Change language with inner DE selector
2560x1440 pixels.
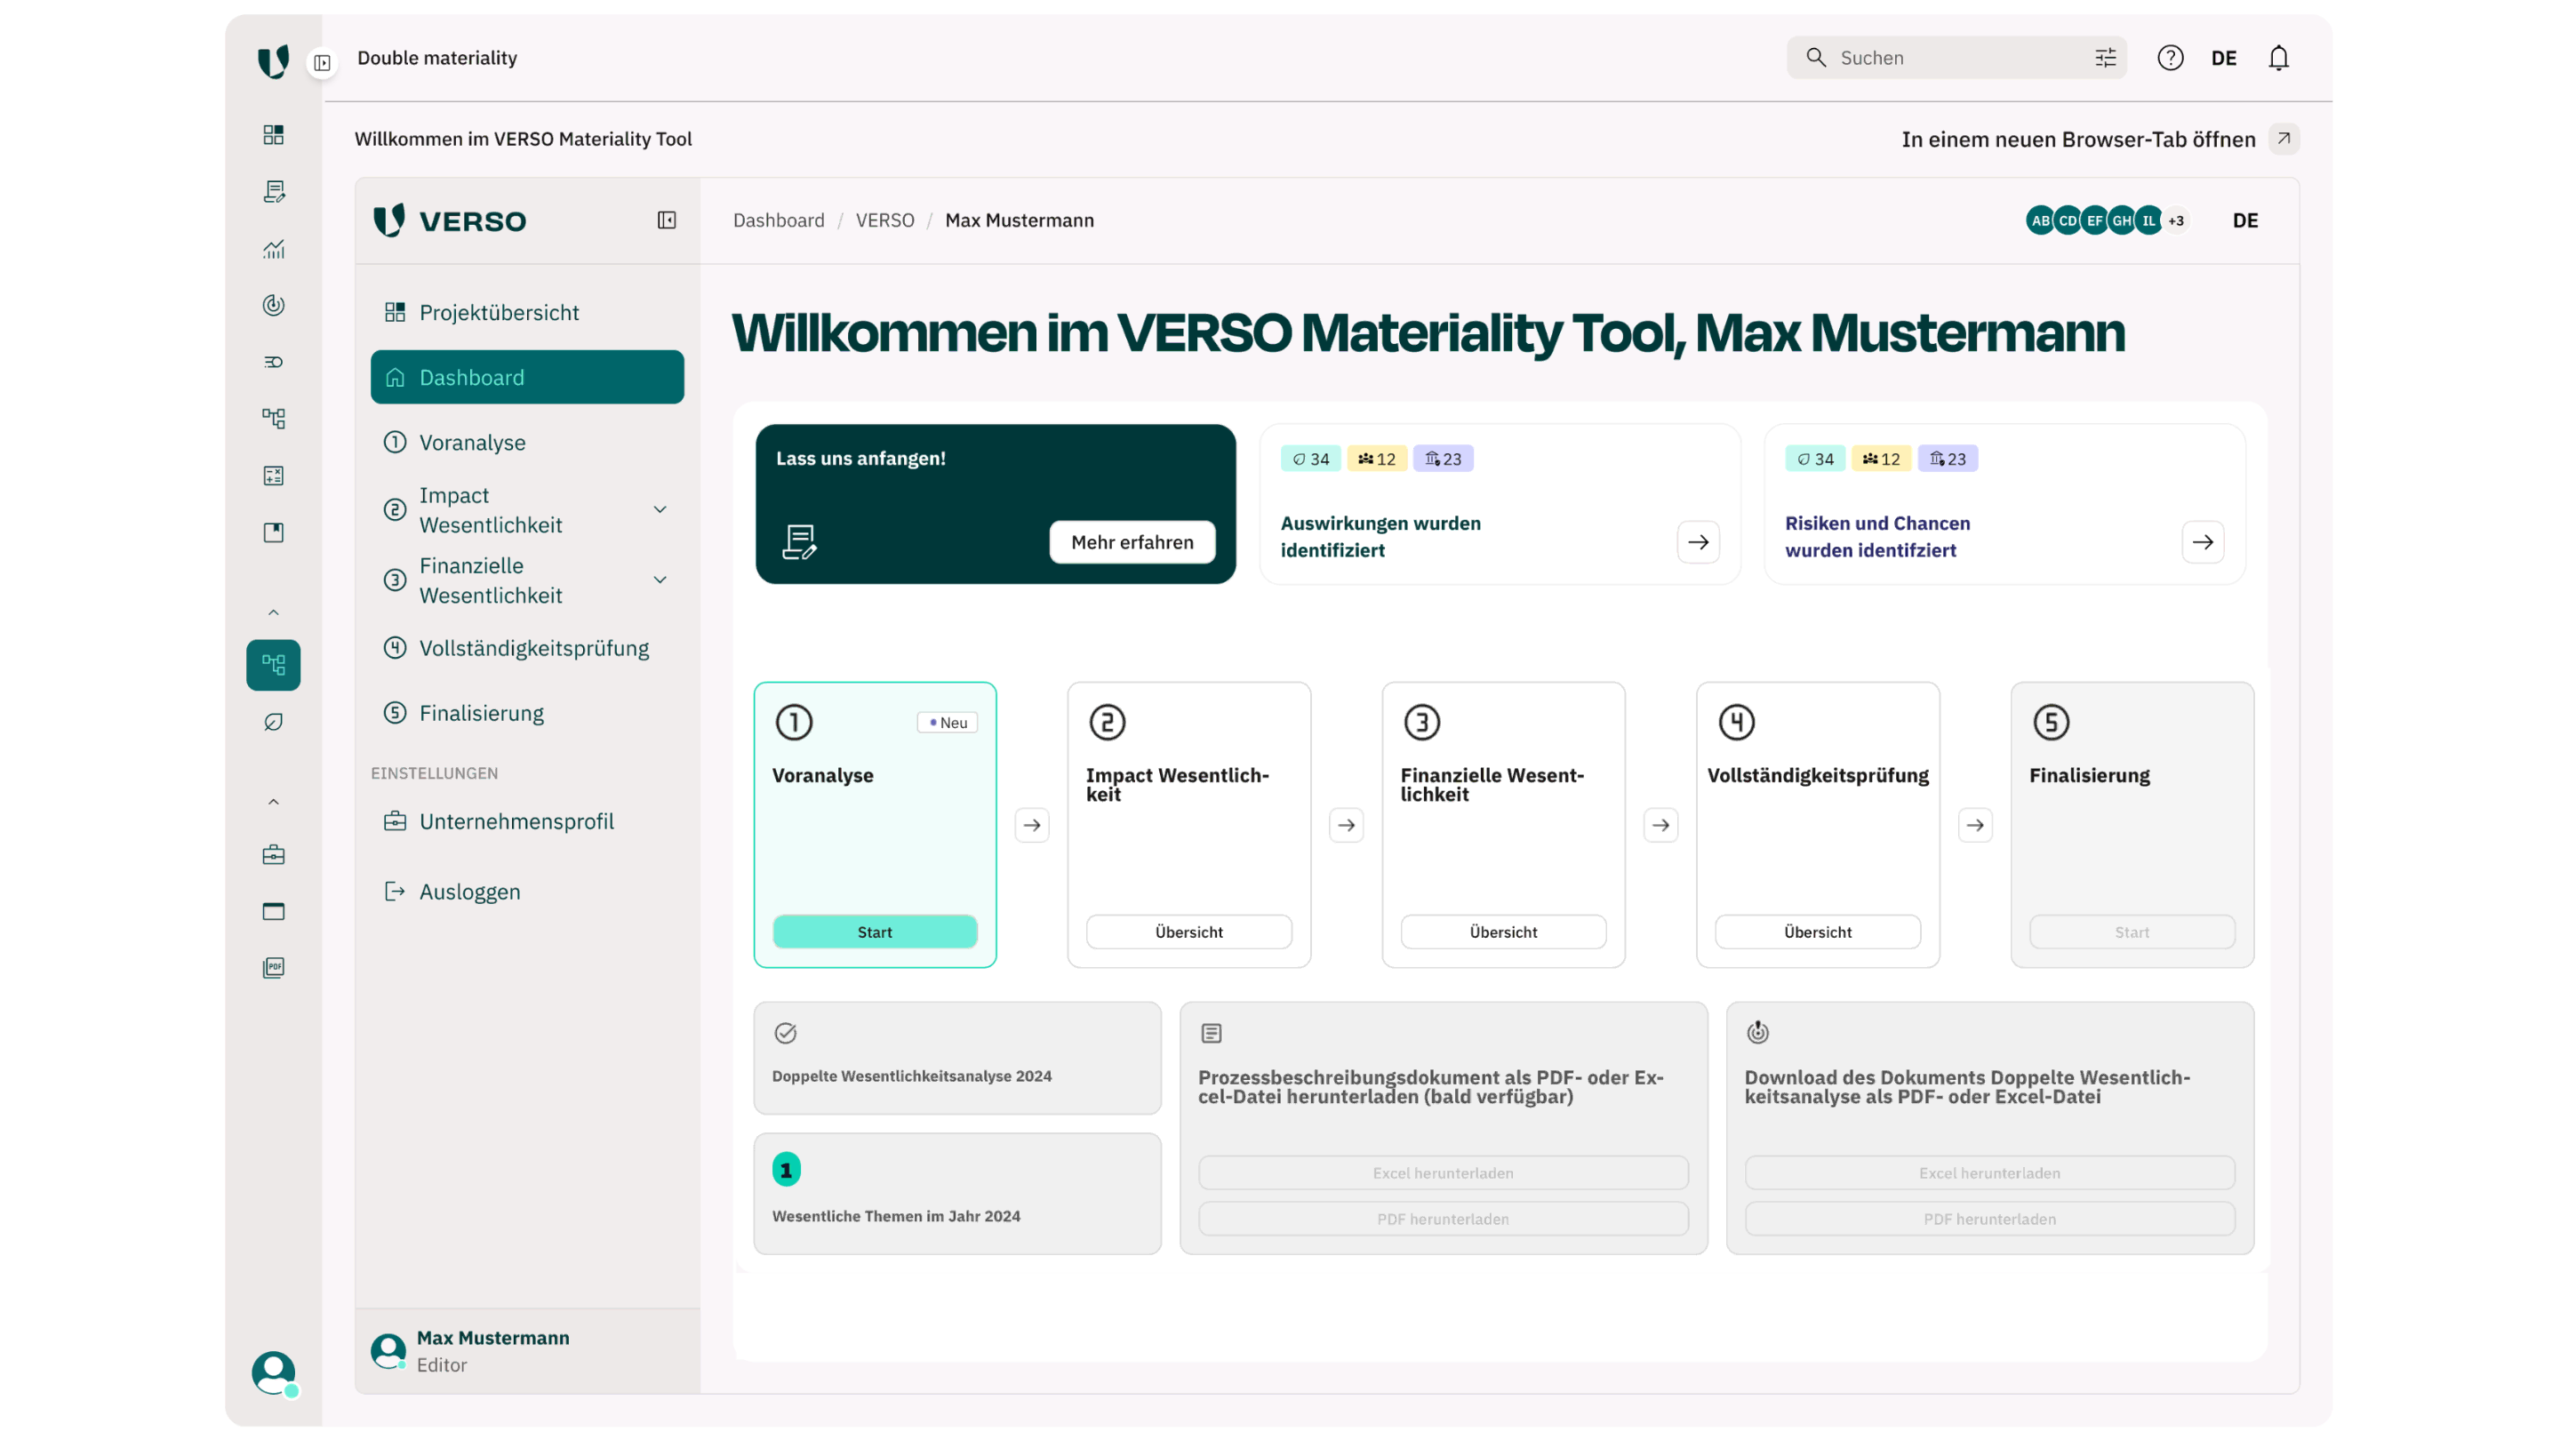pyautogui.click(x=2245, y=220)
